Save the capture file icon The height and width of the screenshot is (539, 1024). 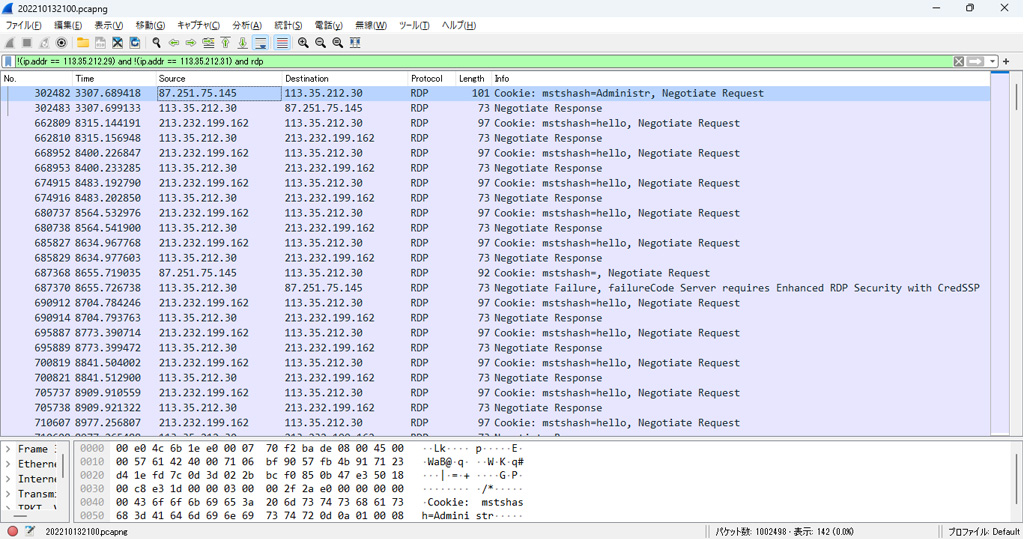(100, 42)
